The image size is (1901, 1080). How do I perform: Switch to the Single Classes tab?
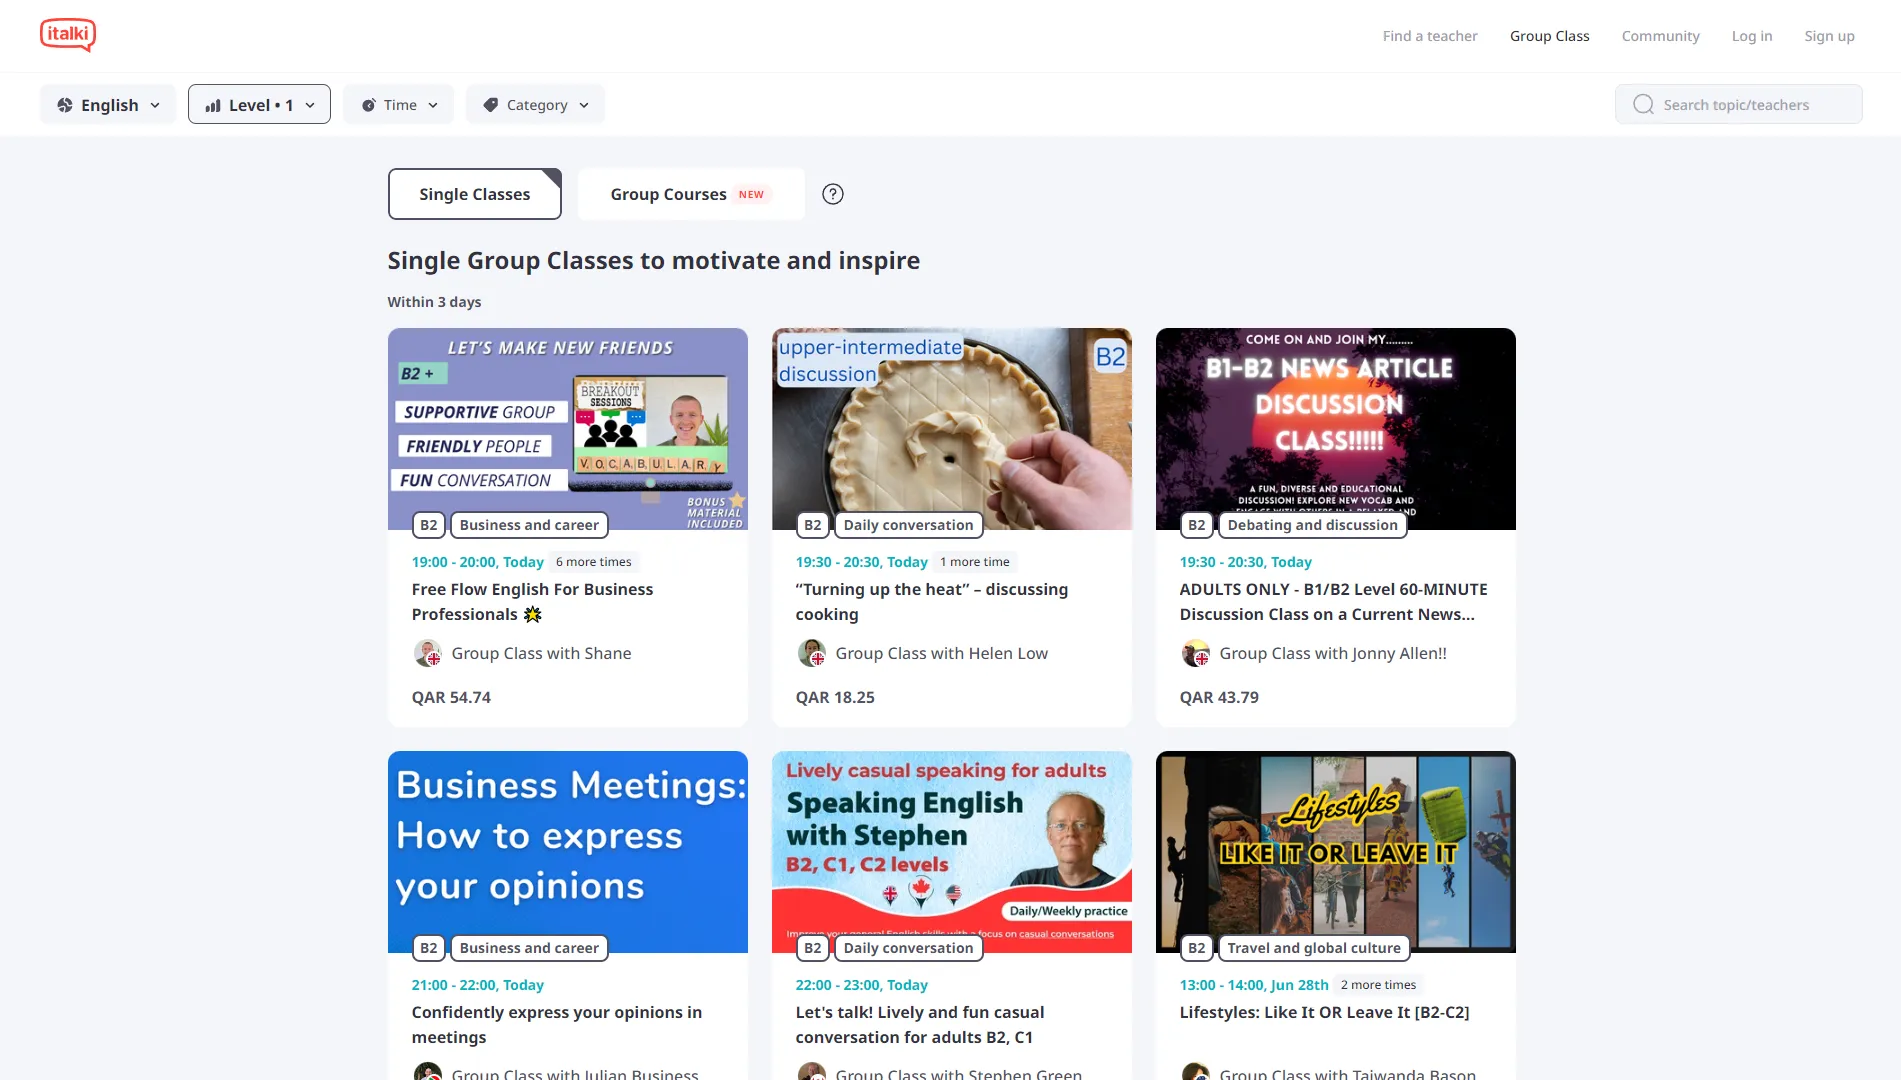pos(475,194)
